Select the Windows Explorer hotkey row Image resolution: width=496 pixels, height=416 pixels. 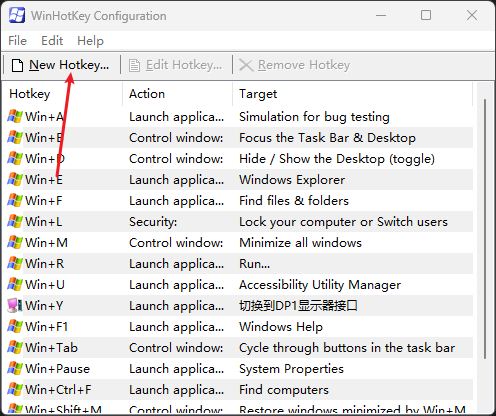pyautogui.click(x=240, y=180)
